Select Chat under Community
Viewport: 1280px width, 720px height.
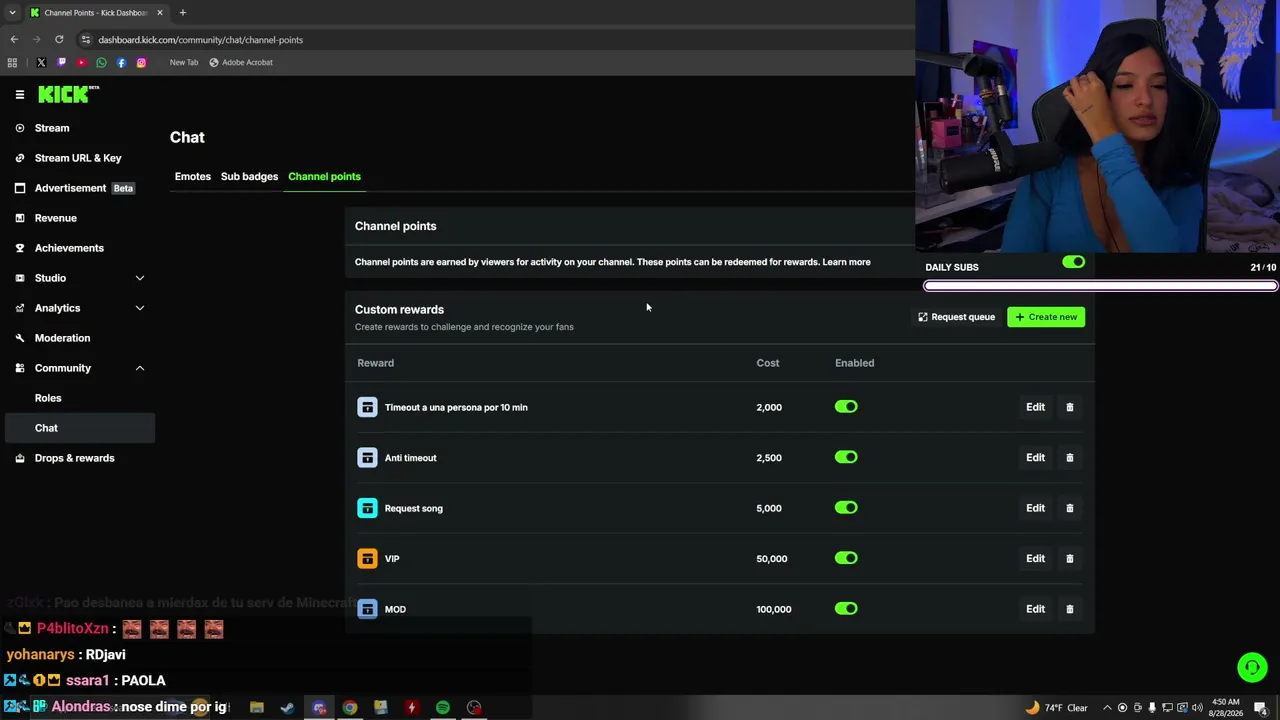point(80,428)
